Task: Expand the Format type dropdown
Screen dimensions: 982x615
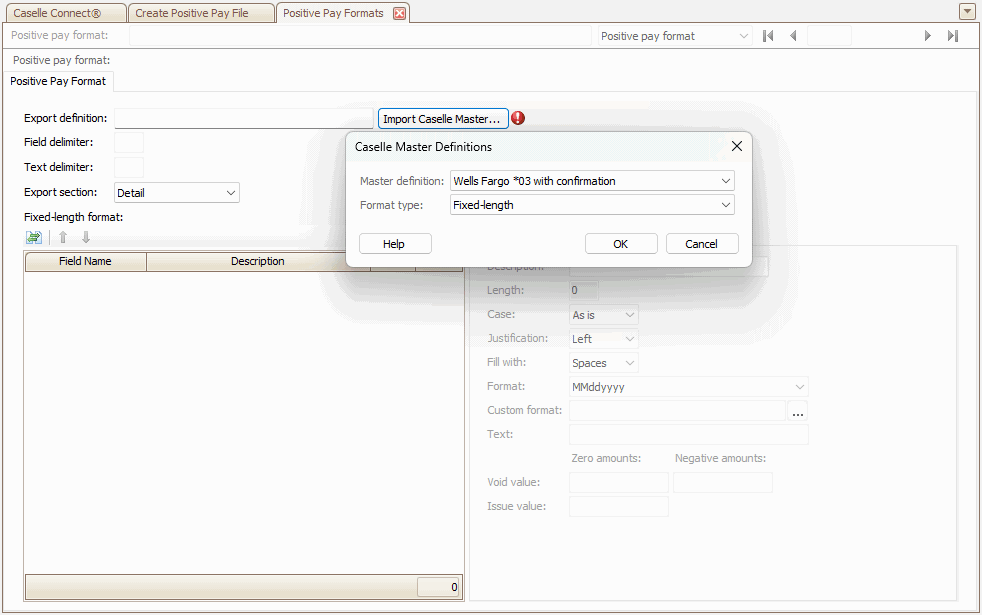Action: tap(725, 205)
